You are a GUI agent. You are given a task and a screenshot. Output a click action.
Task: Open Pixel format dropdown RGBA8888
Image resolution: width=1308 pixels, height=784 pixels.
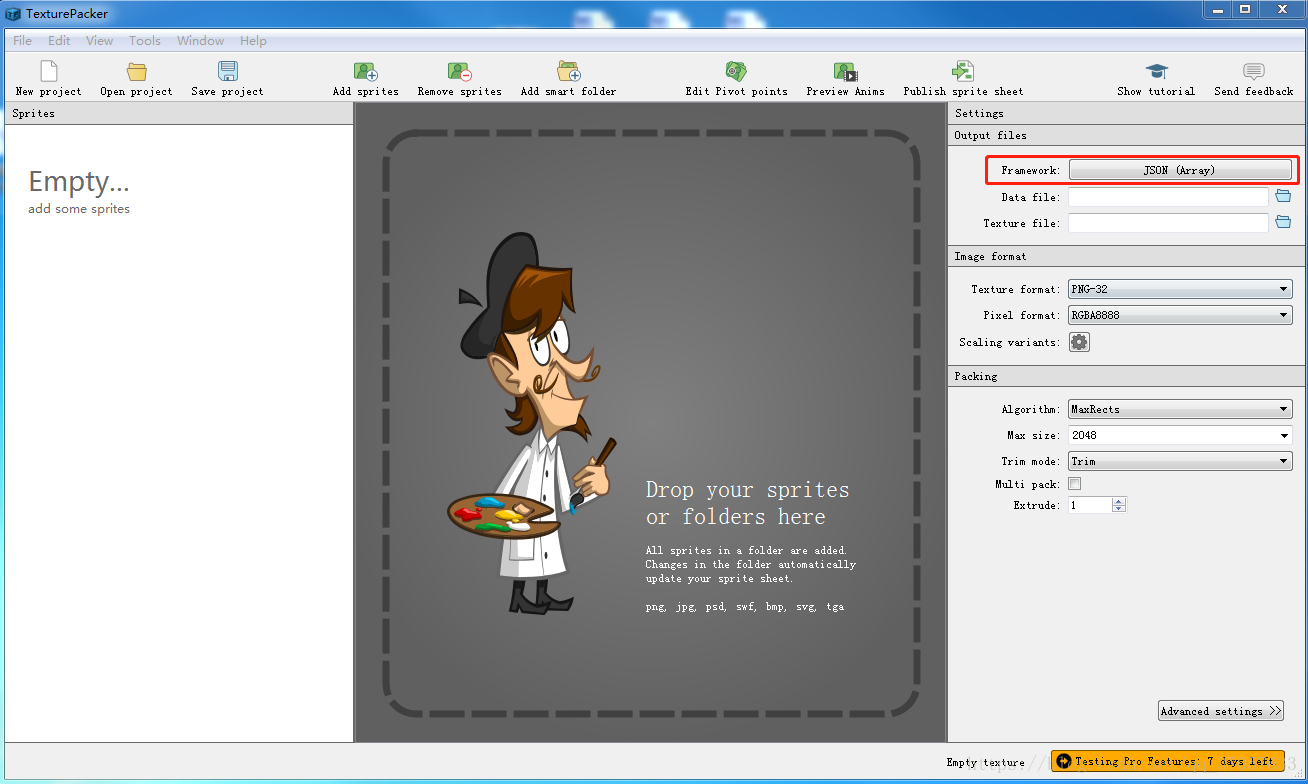pos(1180,315)
